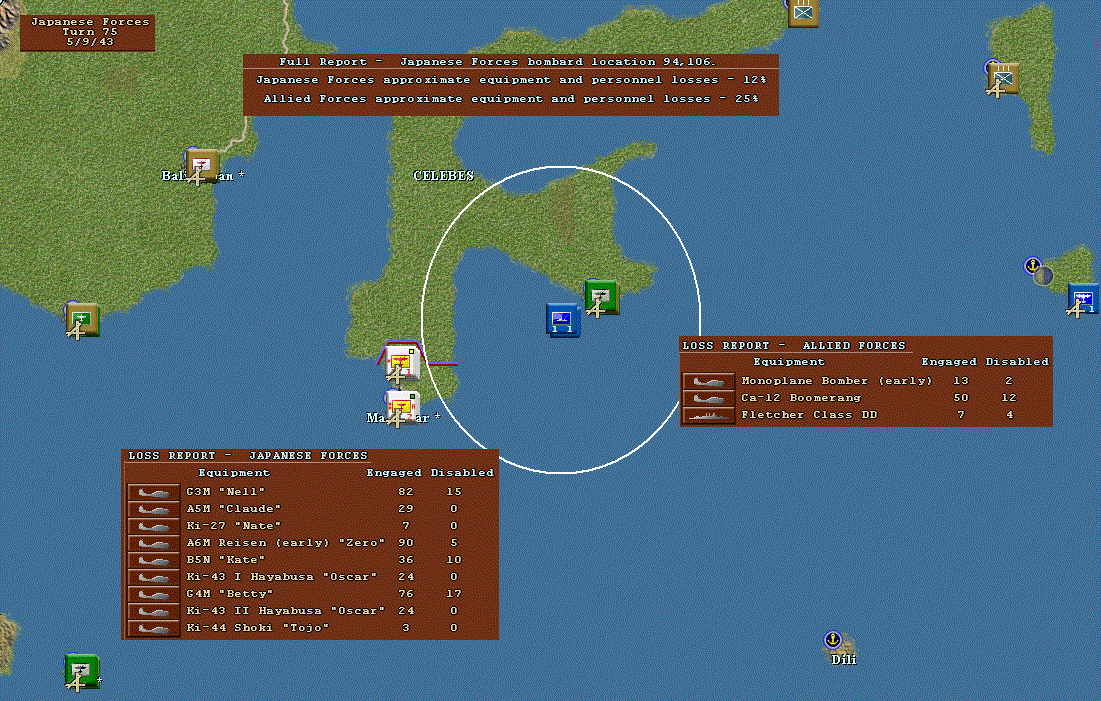Select the tan unit at Balikpapan
This screenshot has width=1101, height=701.
tap(202, 166)
